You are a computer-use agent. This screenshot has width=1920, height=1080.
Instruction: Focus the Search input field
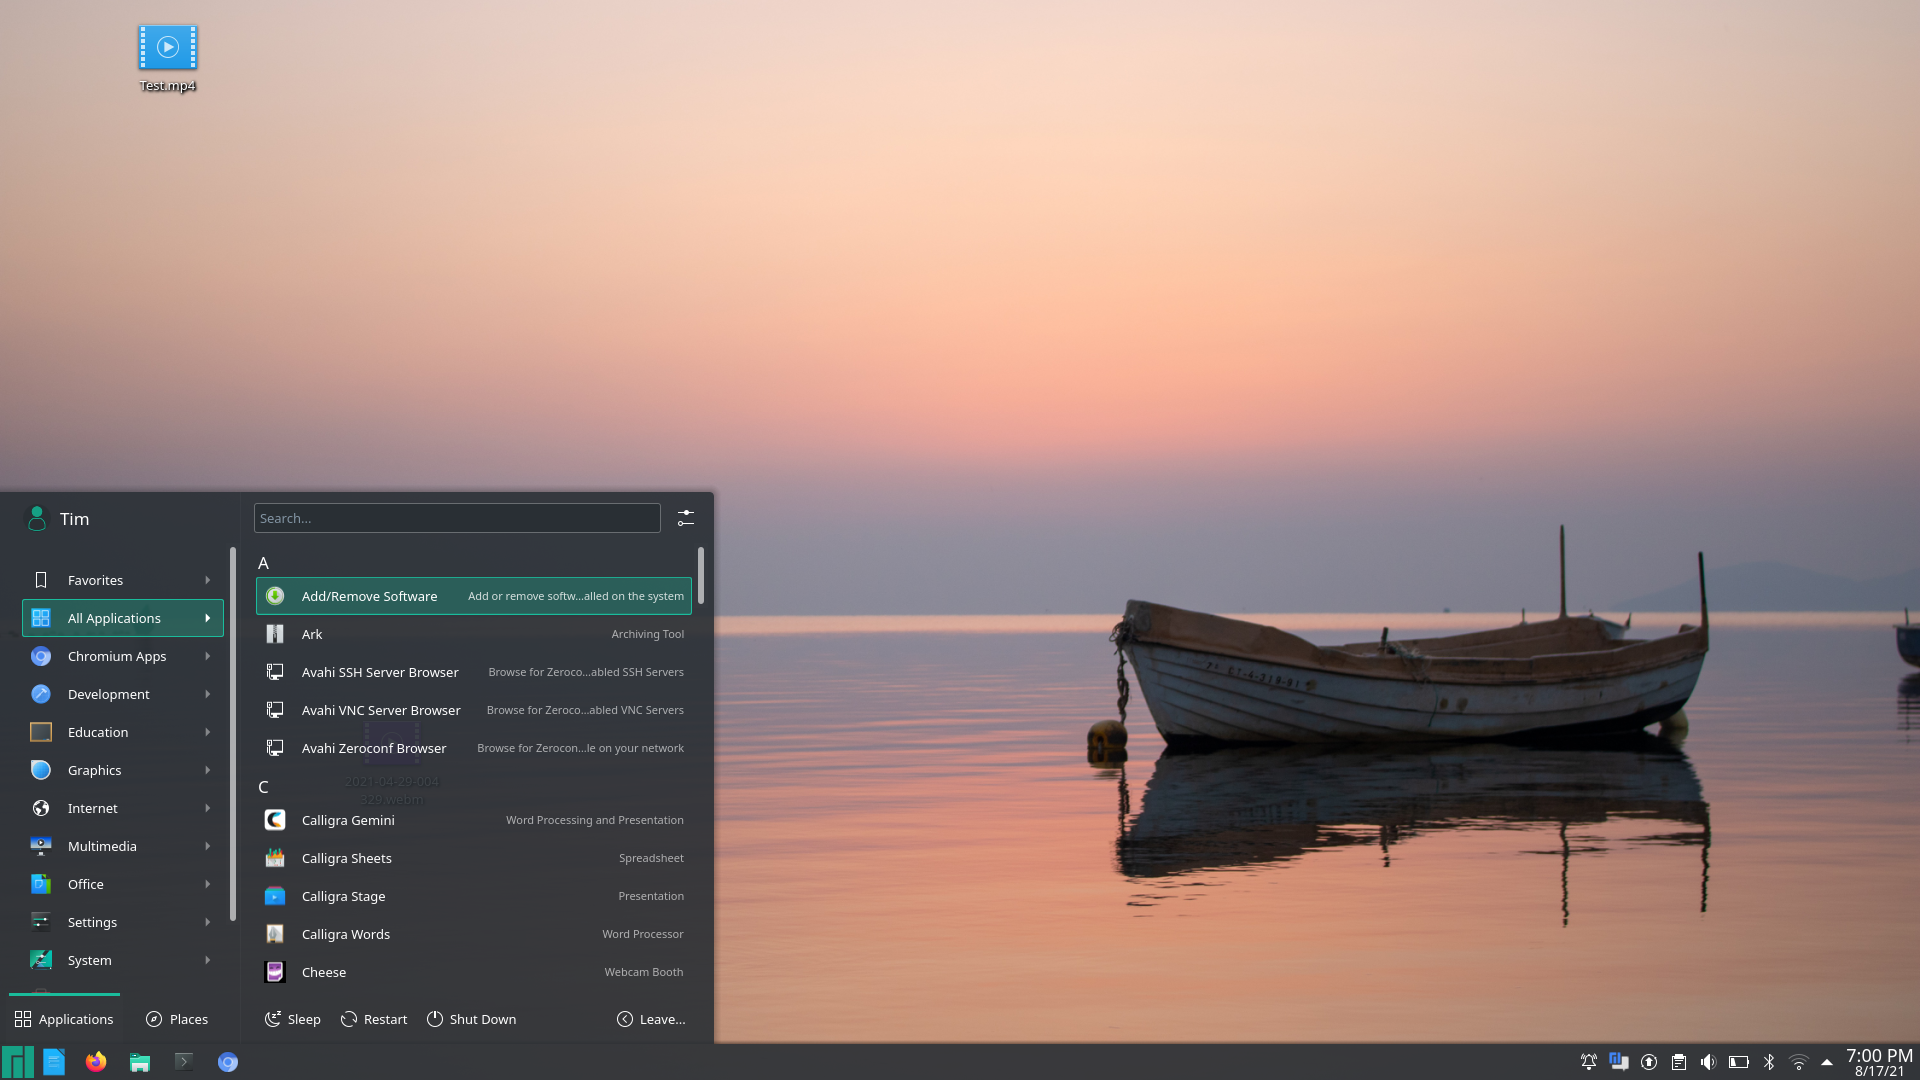pyautogui.click(x=457, y=518)
